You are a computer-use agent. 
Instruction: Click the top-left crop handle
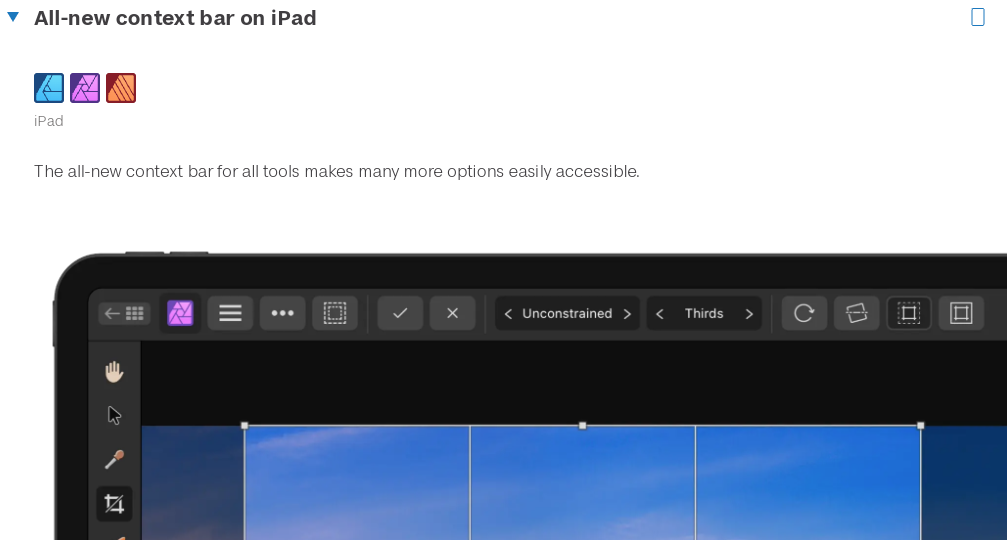pos(244,426)
